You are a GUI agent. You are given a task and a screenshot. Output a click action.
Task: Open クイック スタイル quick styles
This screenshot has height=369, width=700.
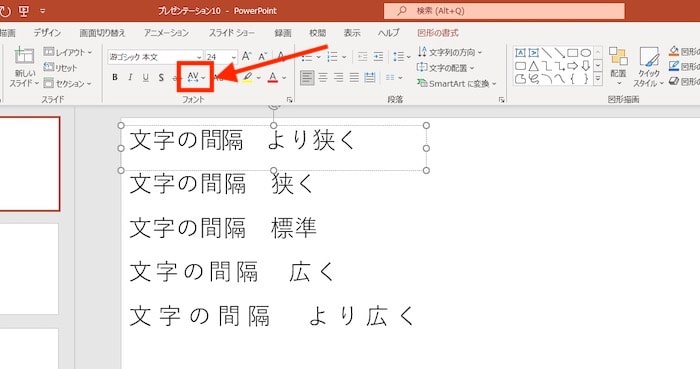point(649,67)
